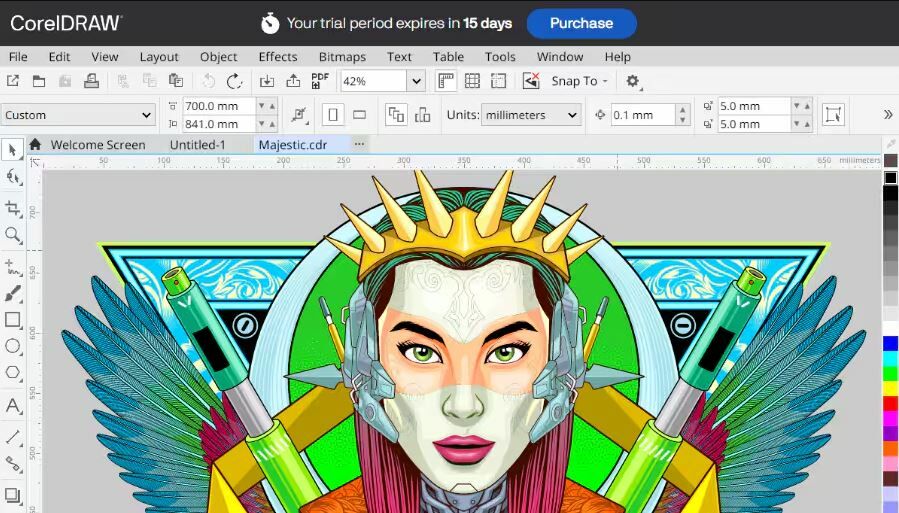
Task: Open the document tabs ellipsis menu
Action: point(359,144)
